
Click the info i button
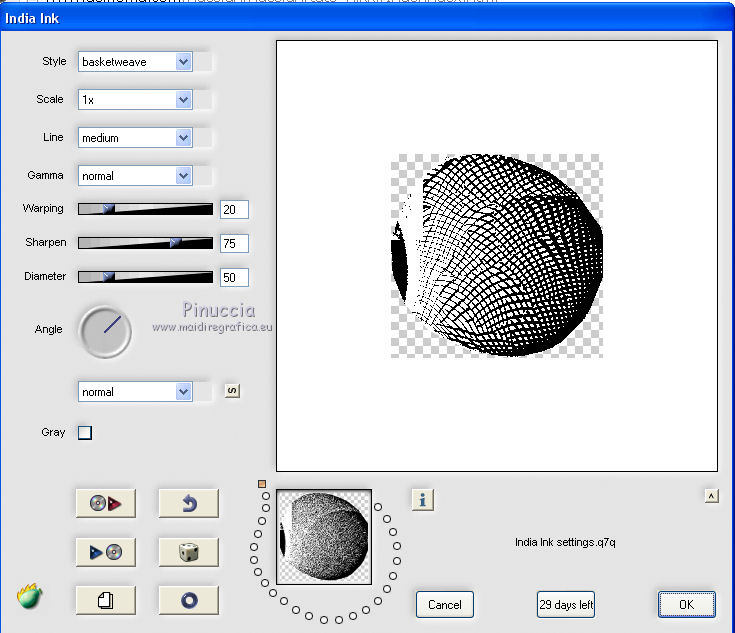tap(423, 500)
